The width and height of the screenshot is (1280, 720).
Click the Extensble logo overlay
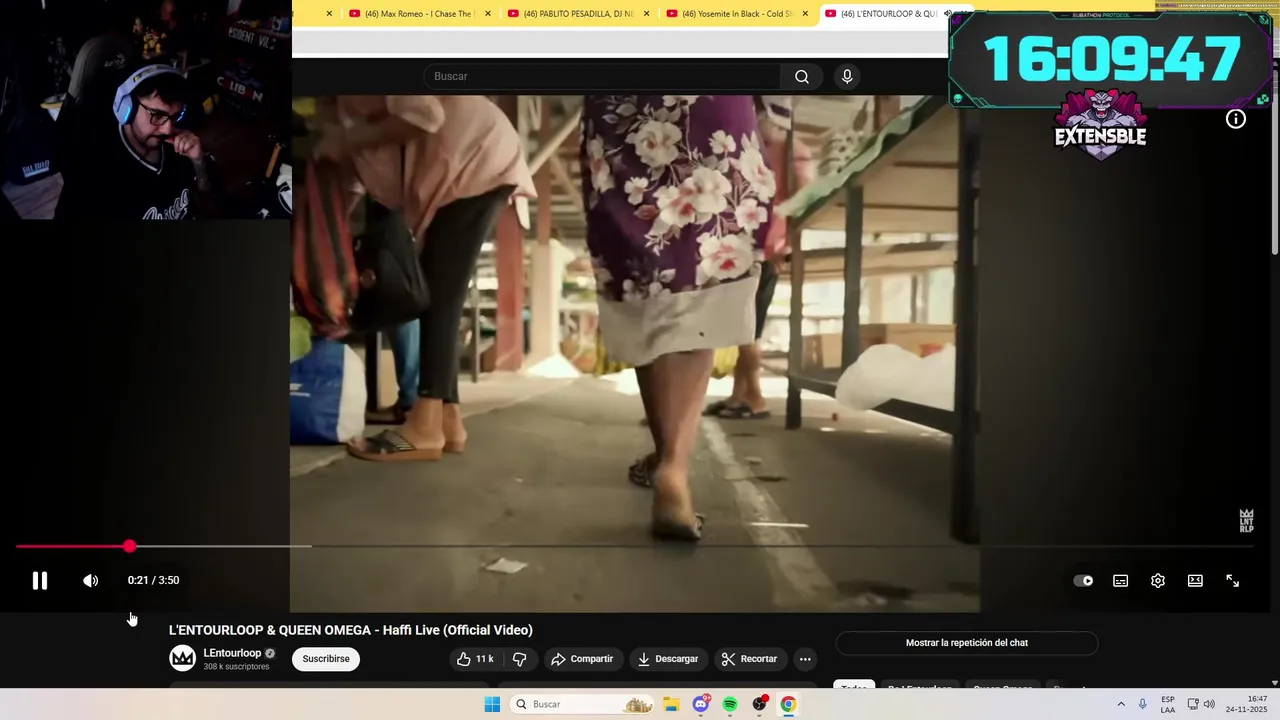[x=1101, y=125]
